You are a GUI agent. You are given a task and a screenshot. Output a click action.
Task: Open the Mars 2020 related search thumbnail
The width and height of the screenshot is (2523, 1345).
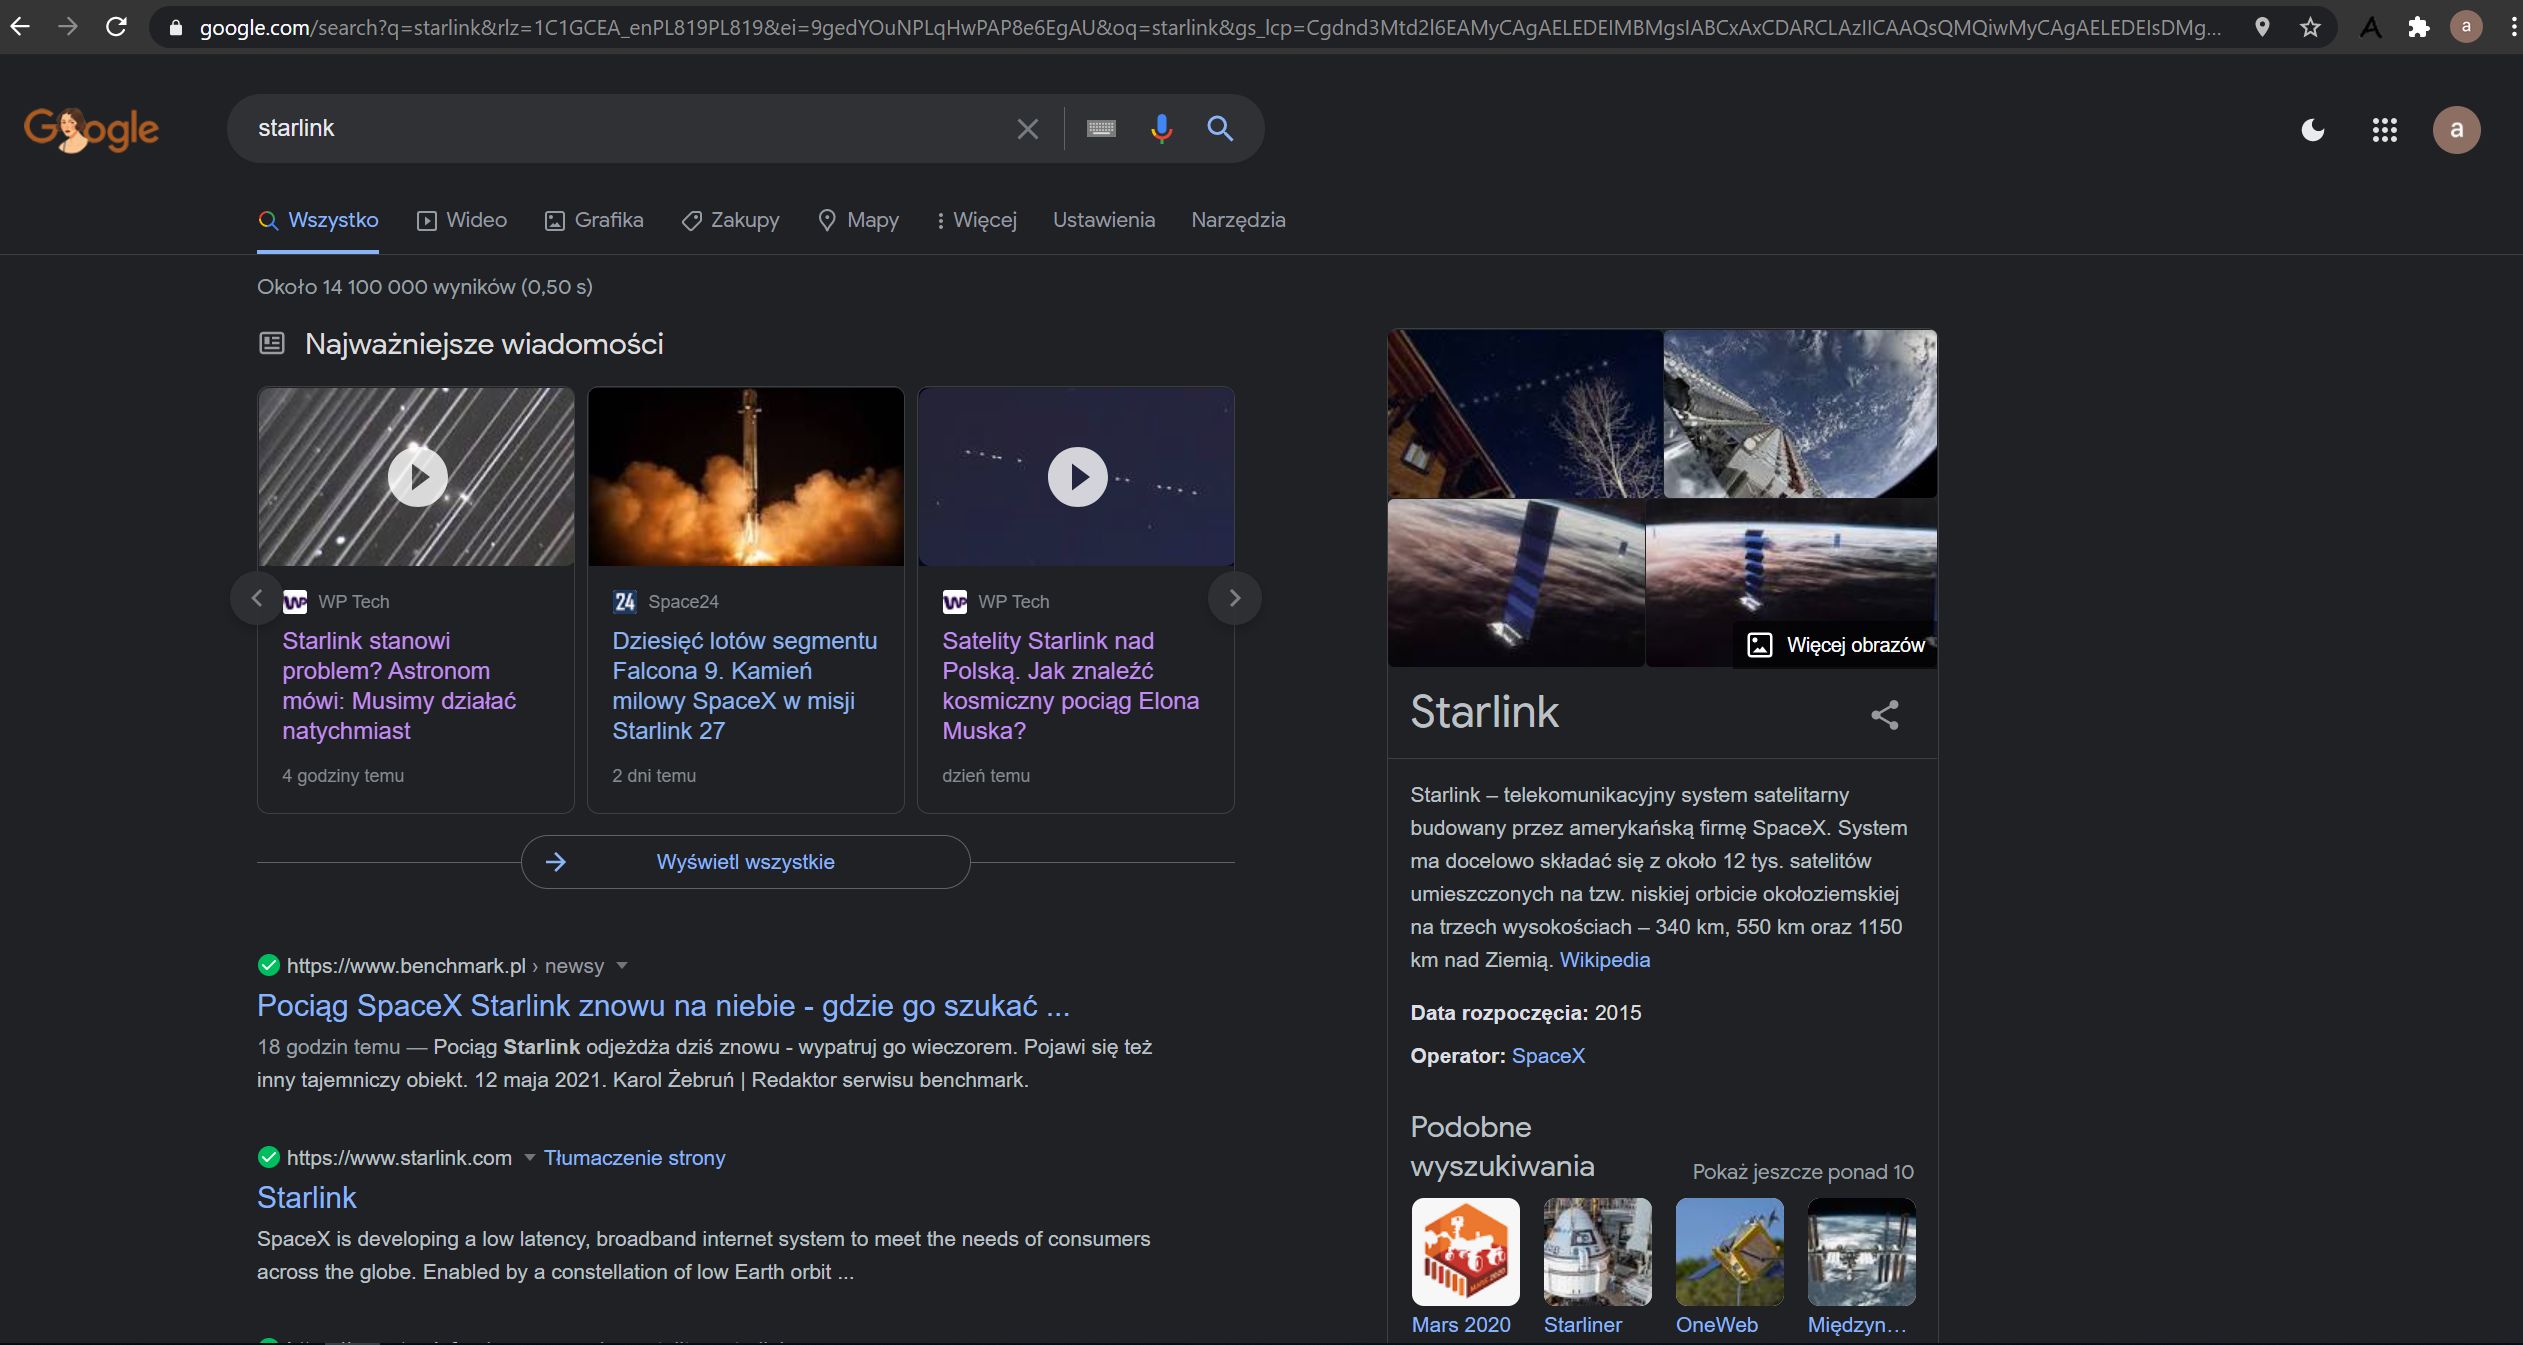(x=1465, y=1253)
